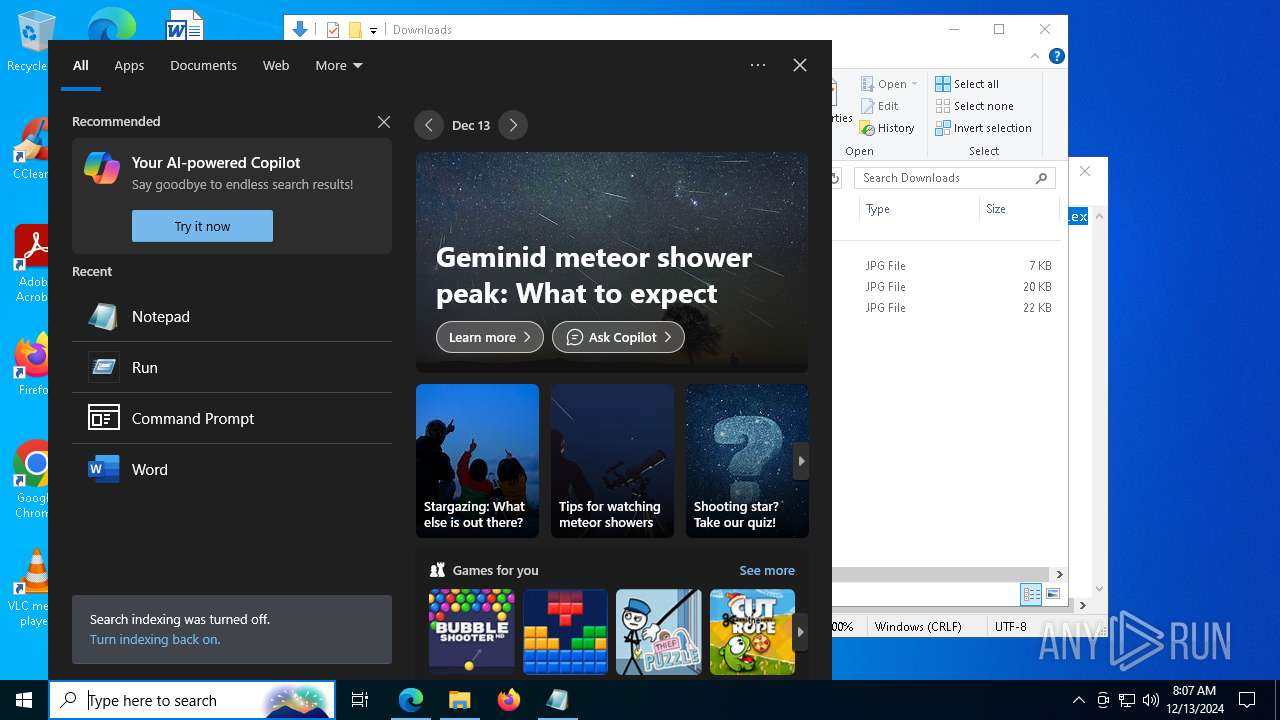Open Firefox from taskbar
This screenshot has height=720, width=1280.
[x=509, y=700]
